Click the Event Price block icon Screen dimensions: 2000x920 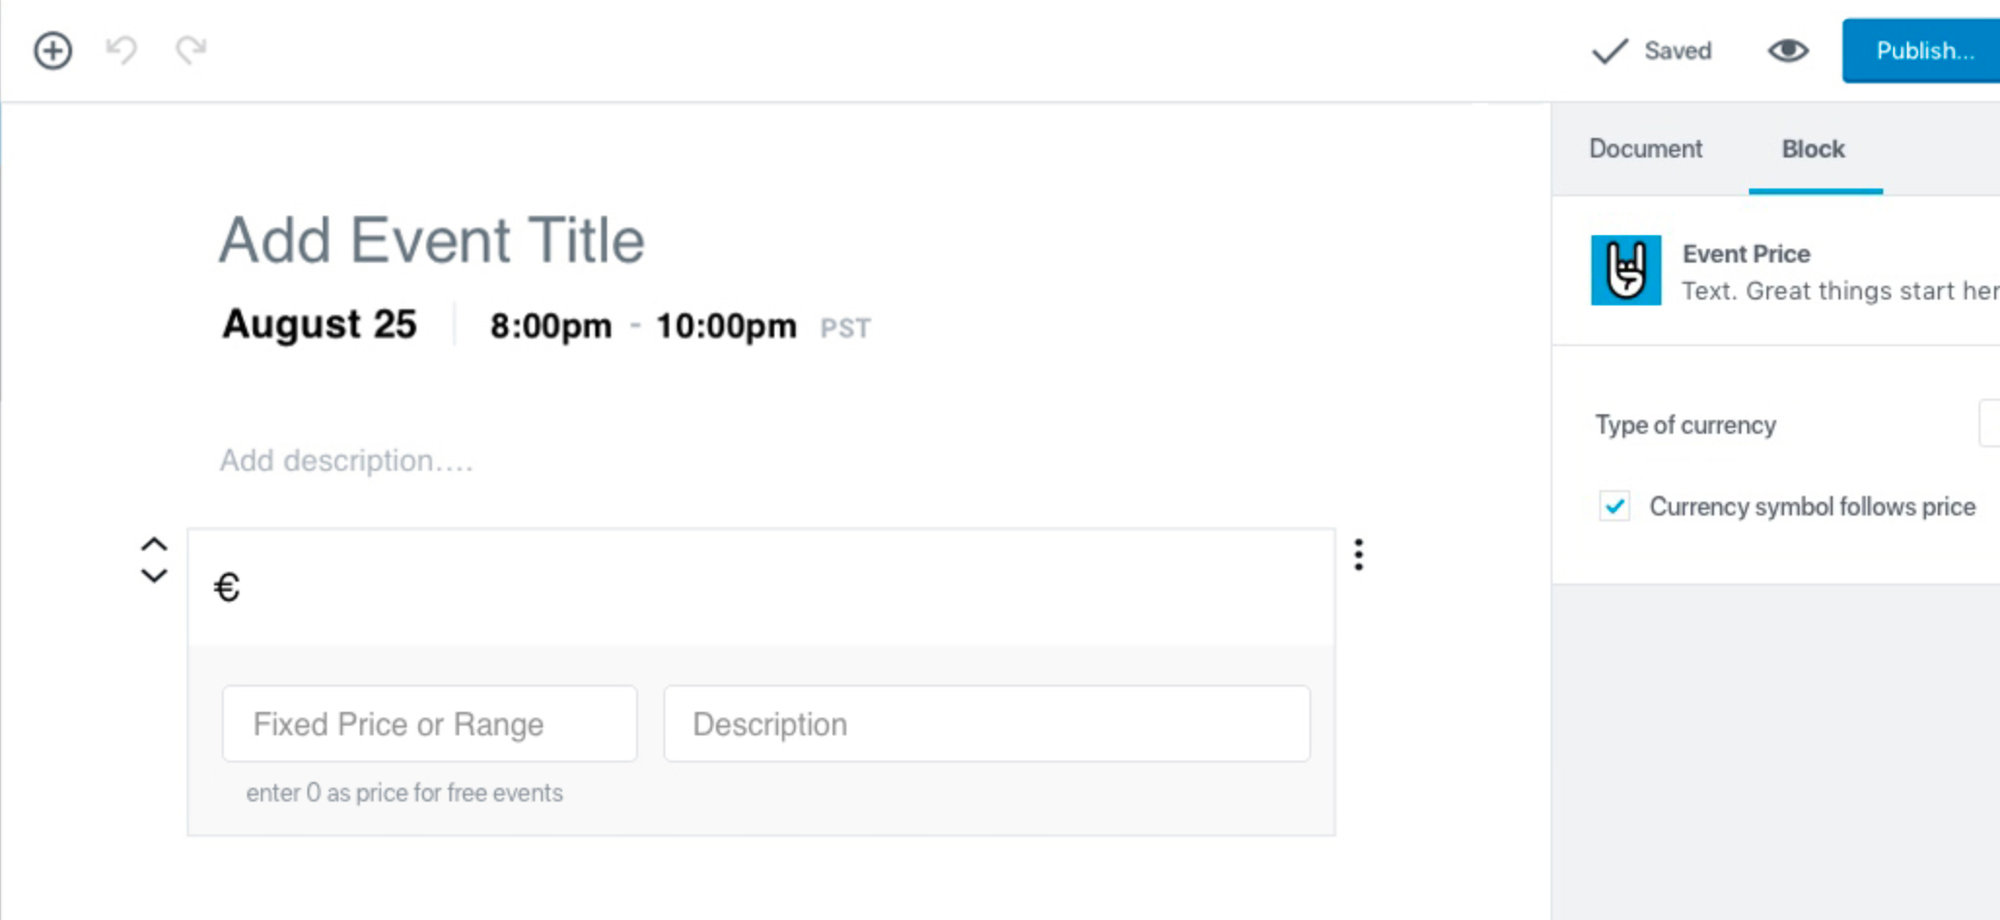click(1626, 270)
